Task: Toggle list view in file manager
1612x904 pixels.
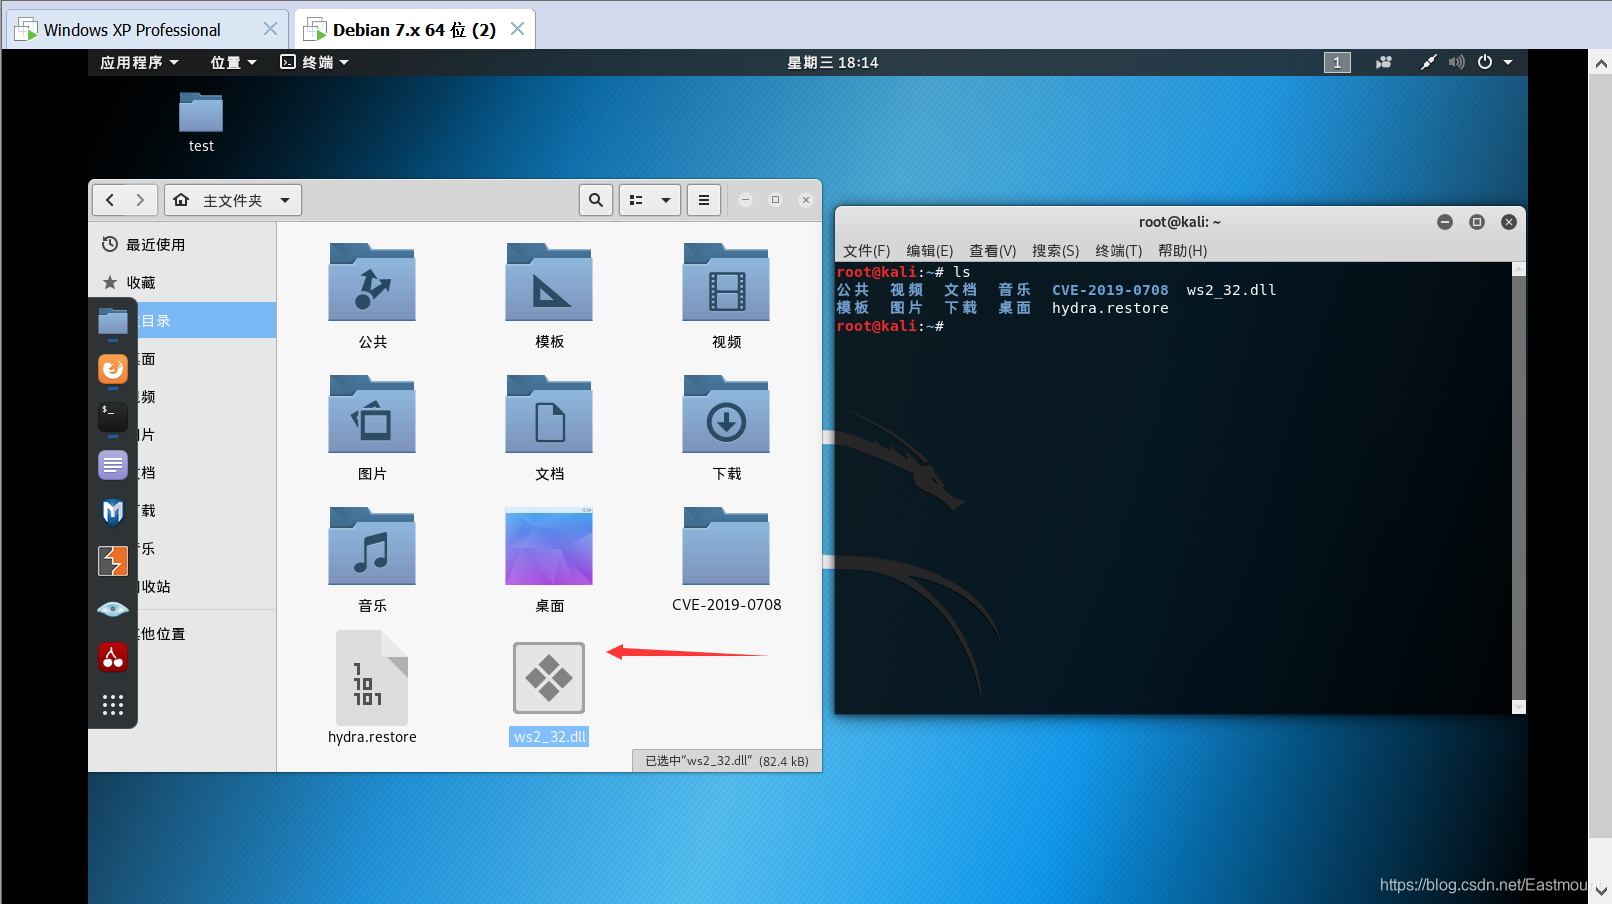Action: pyautogui.click(x=636, y=200)
